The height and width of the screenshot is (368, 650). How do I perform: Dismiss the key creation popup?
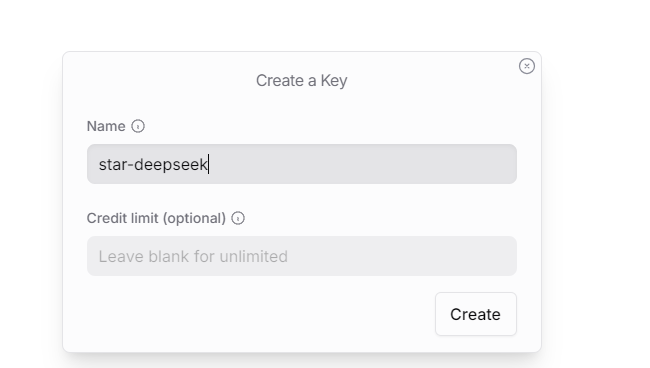click(526, 66)
